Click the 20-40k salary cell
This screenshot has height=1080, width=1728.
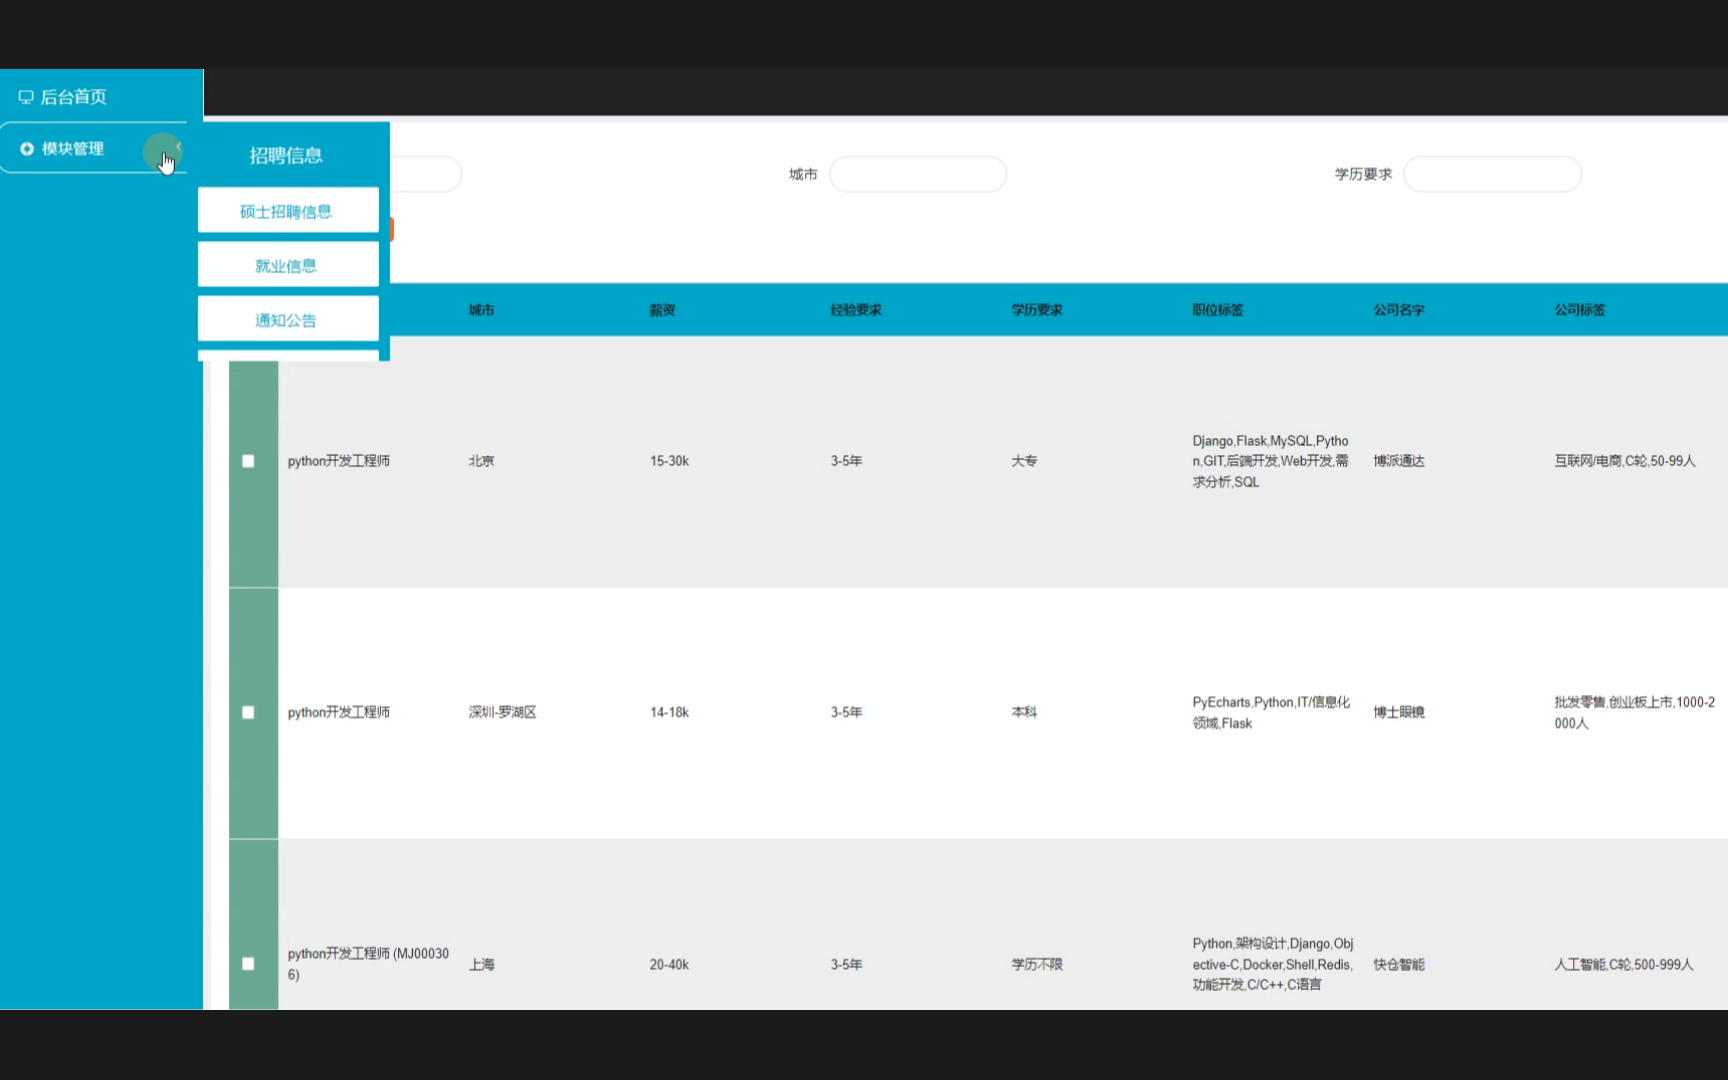pos(670,964)
